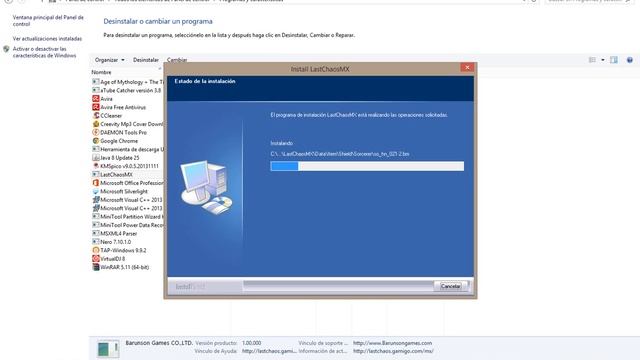Screen dimensions: 640x360
Task: Click the CCleaner program icon
Action: pyautogui.click(x=96, y=116)
